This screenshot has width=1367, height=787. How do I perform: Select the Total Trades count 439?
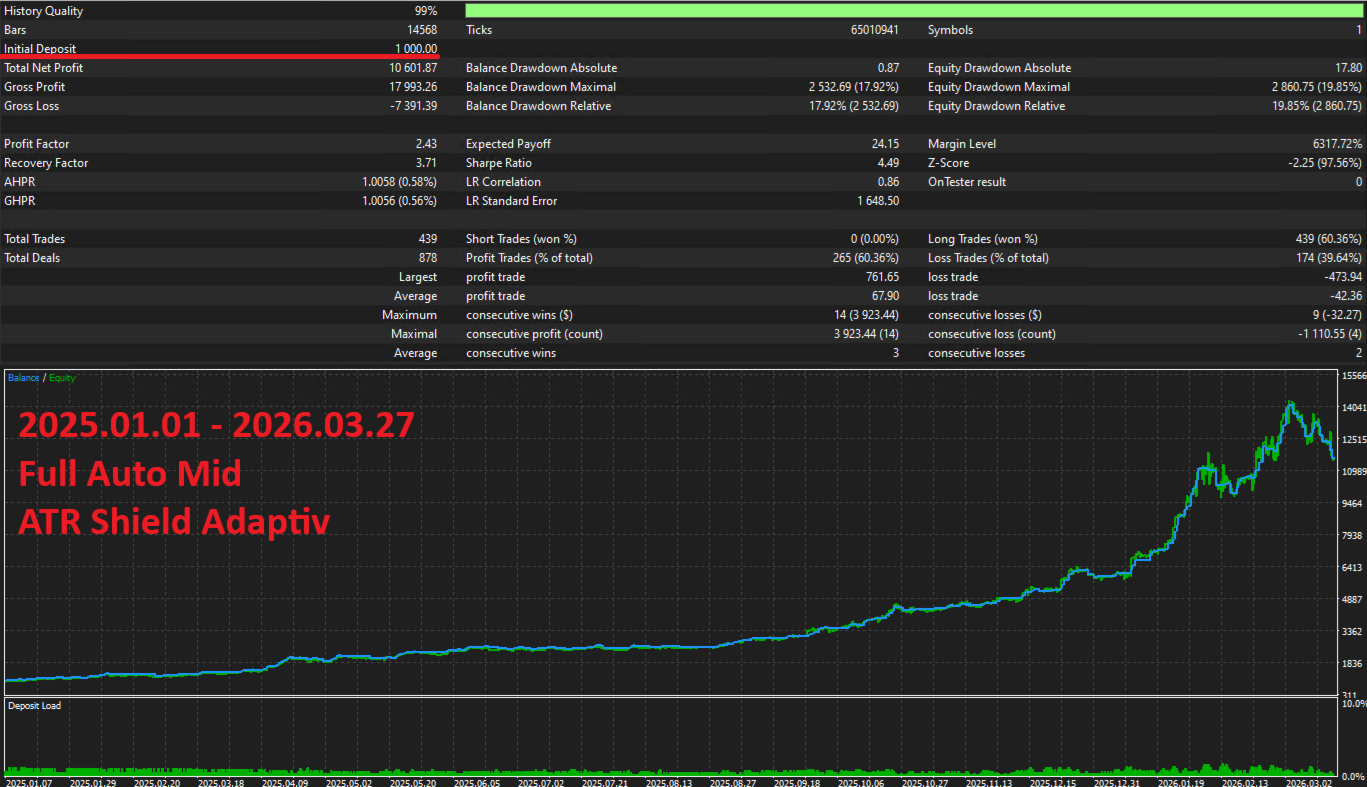[428, 239]
